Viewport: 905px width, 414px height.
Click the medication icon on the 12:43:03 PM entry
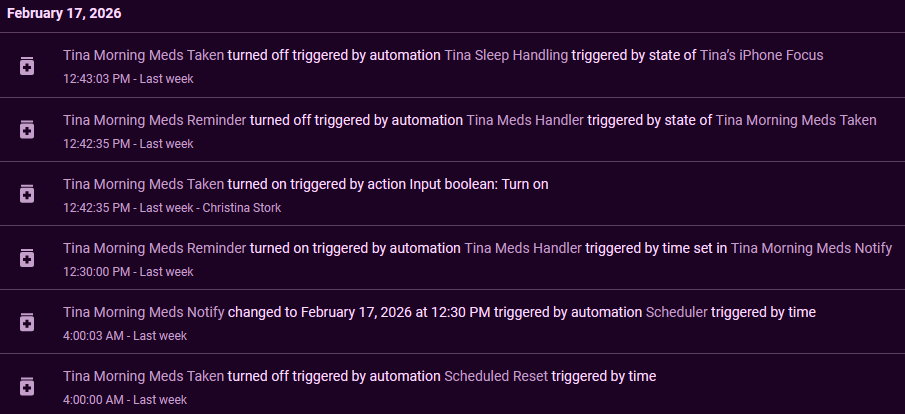[27, 66]
